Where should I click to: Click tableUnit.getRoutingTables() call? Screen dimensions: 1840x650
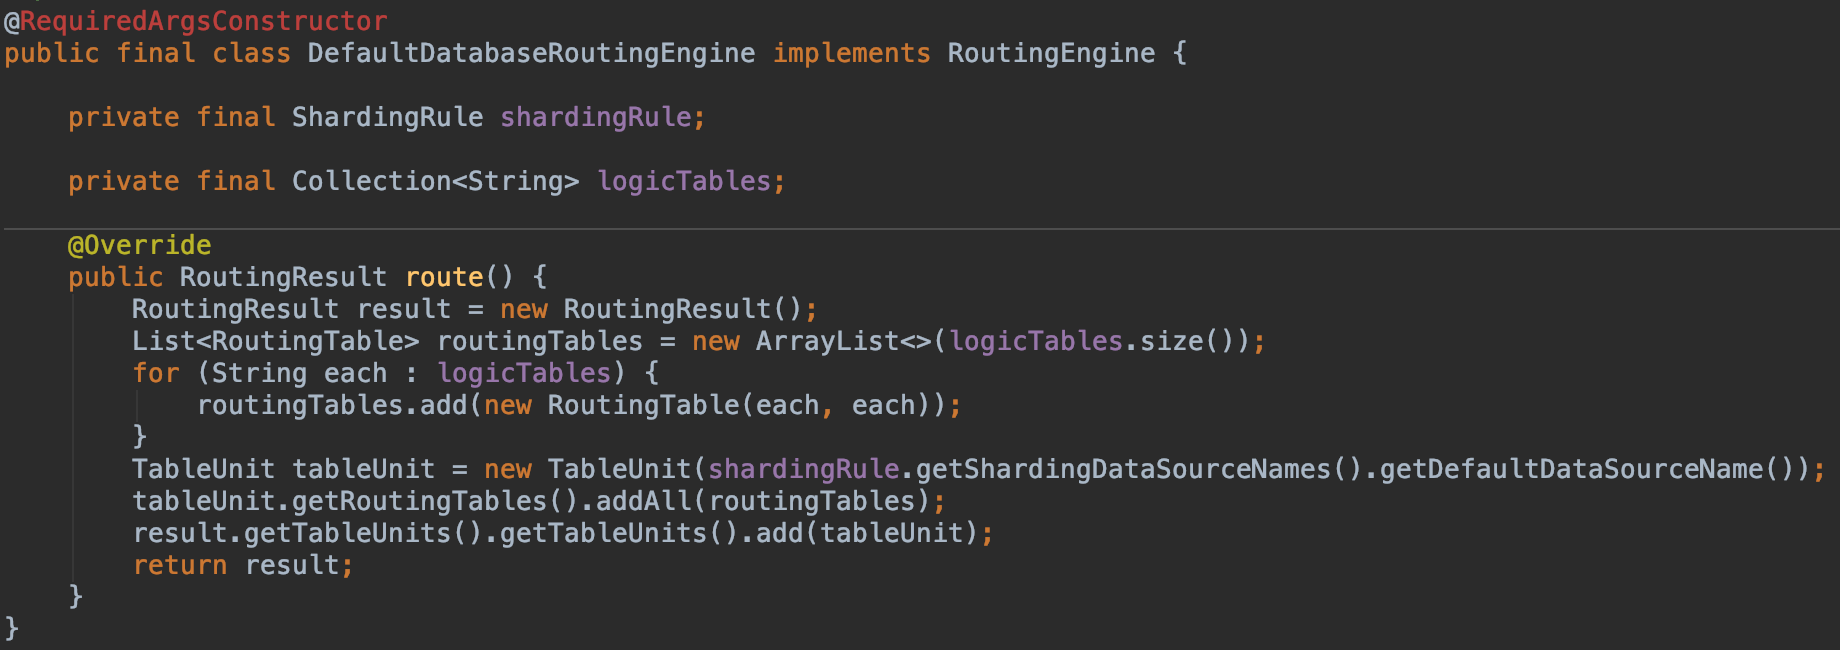click(x=355, y=501)
